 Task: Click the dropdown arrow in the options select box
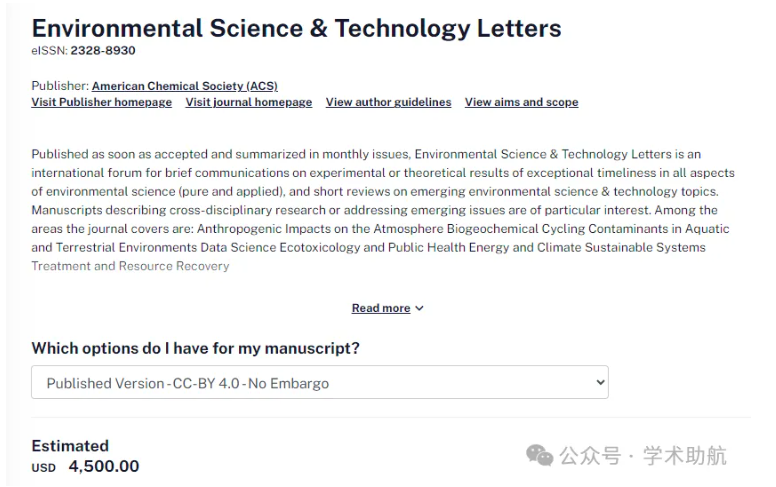pos(600,382)
